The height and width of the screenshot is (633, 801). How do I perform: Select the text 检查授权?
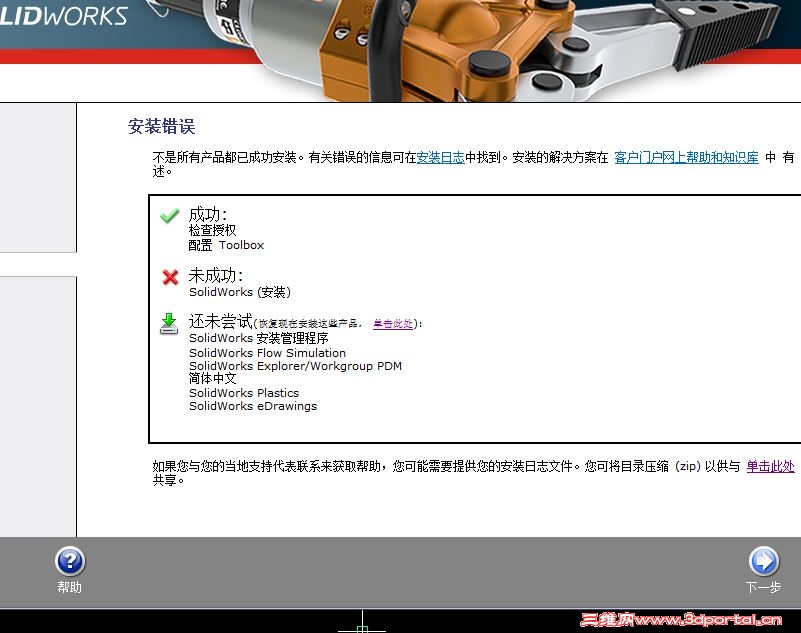pyautogui.click(x=213, y=230)
